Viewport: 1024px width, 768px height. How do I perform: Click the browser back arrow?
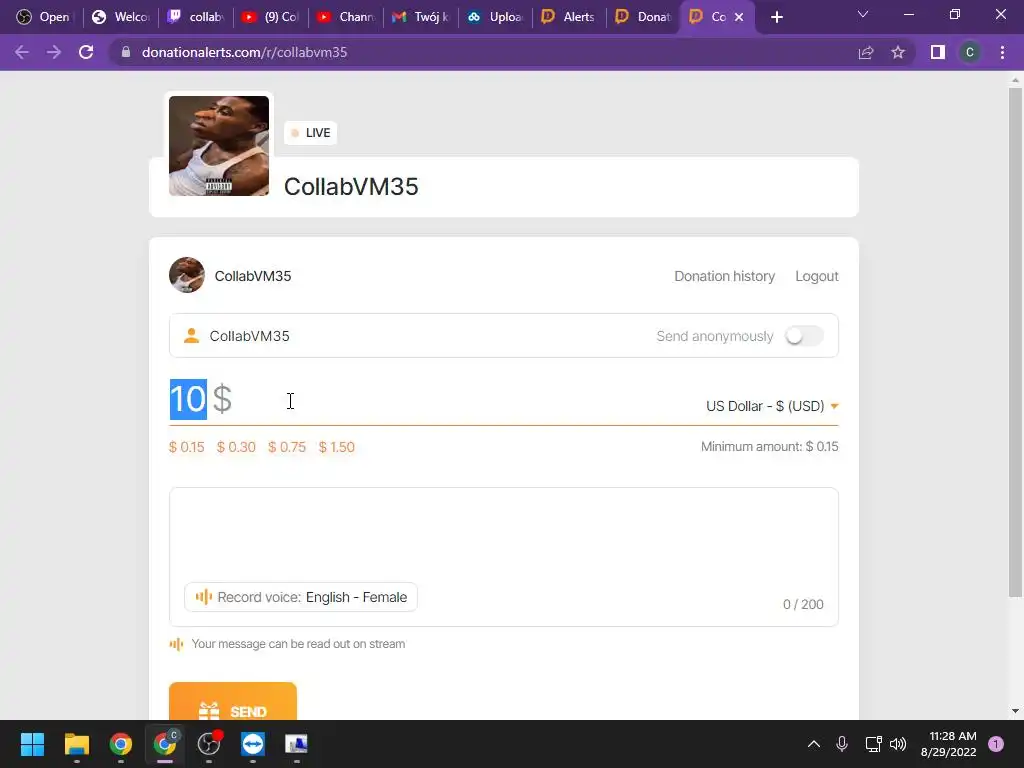pyautogui.click(x=22, y=52)
